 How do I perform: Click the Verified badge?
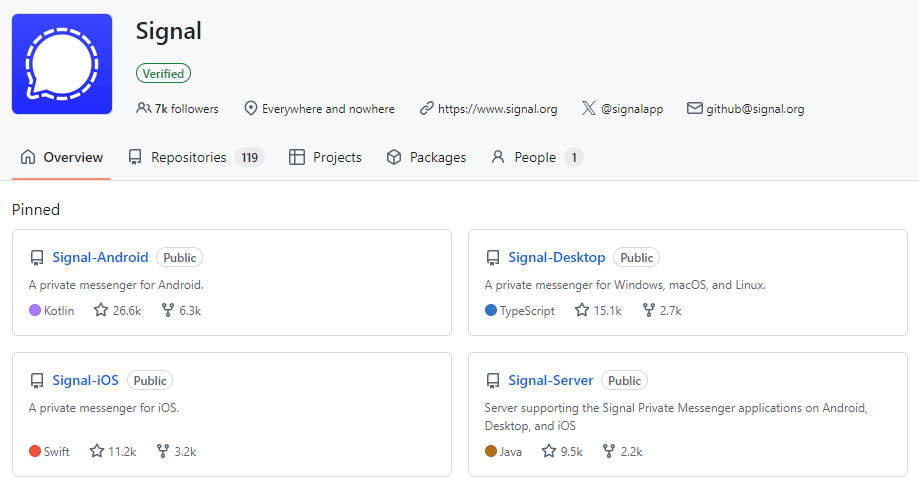164,74
